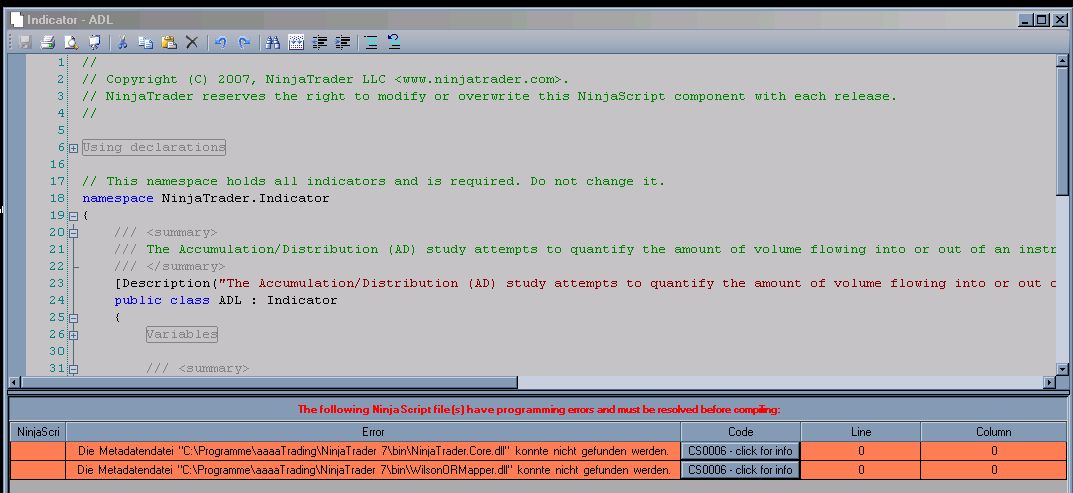Expand the Variables region at line 26
The width and height of the screenshot is (1073, 493).
[73, 336]
